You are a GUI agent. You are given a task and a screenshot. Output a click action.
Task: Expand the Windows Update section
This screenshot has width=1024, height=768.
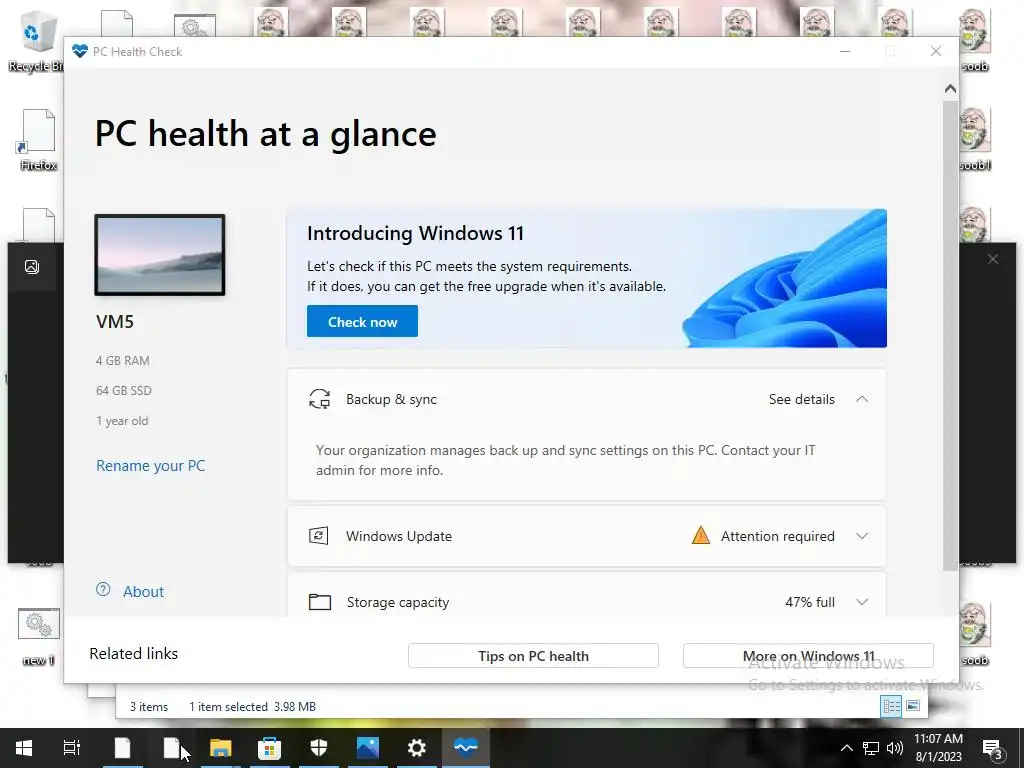[x=862, y=536]
